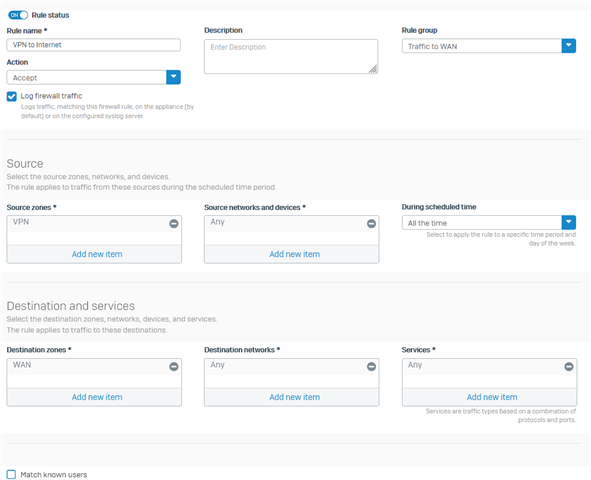Click the Enter Description text area
Viewport: 591px width, 480px height.
(x=291, y=57)
